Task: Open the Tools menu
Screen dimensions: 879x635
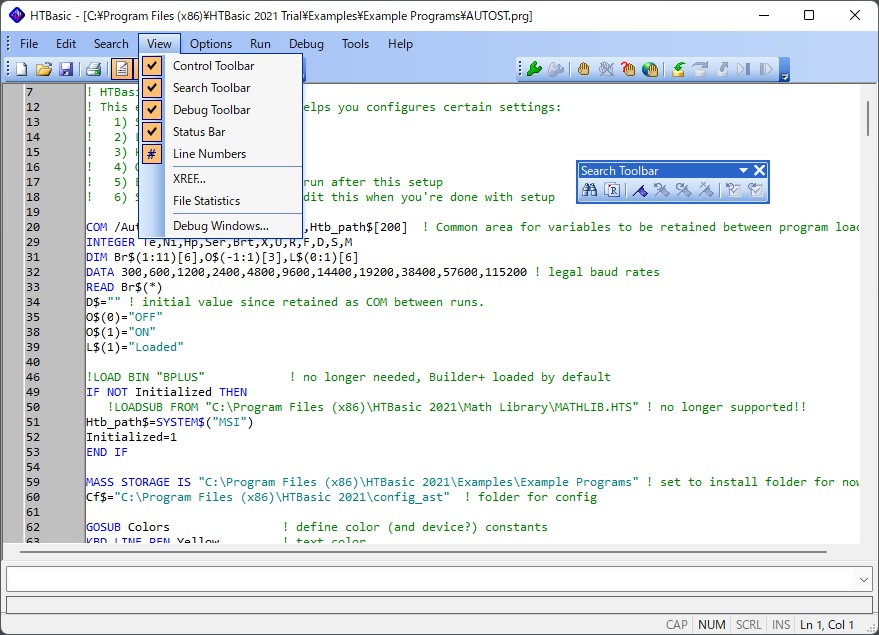Action: tap(355, 44)
